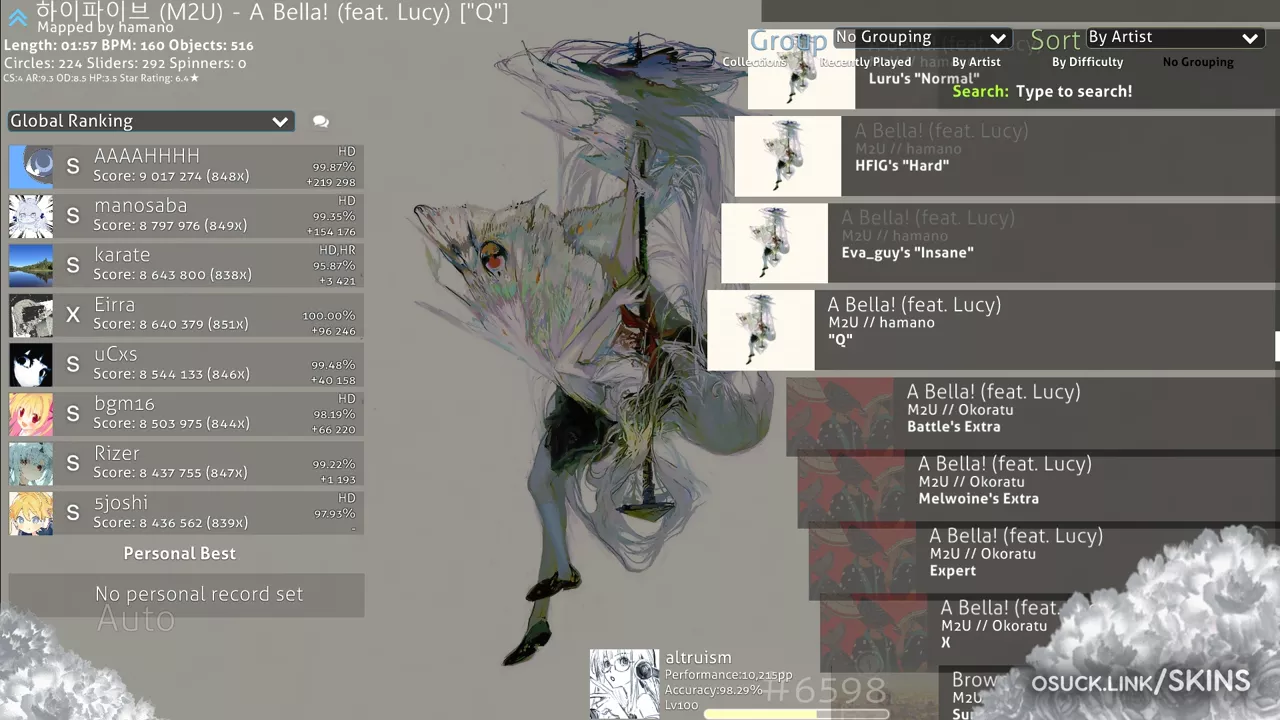
Task: Click the "99.22%" accuracy on Rizer's score
Action: coord(333,465)
